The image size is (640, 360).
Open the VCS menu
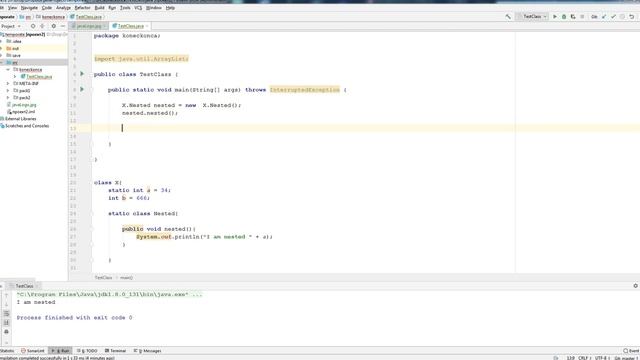coord(138,8)
